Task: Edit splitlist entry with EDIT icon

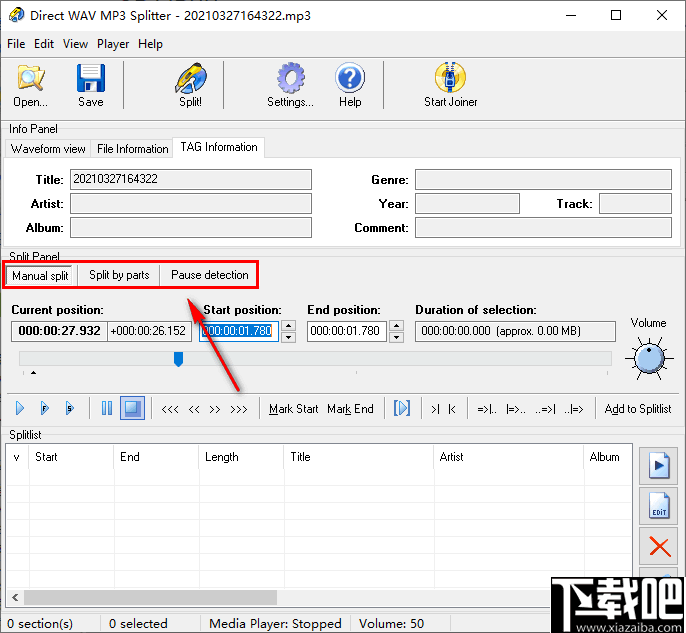Action: point(659,506)
